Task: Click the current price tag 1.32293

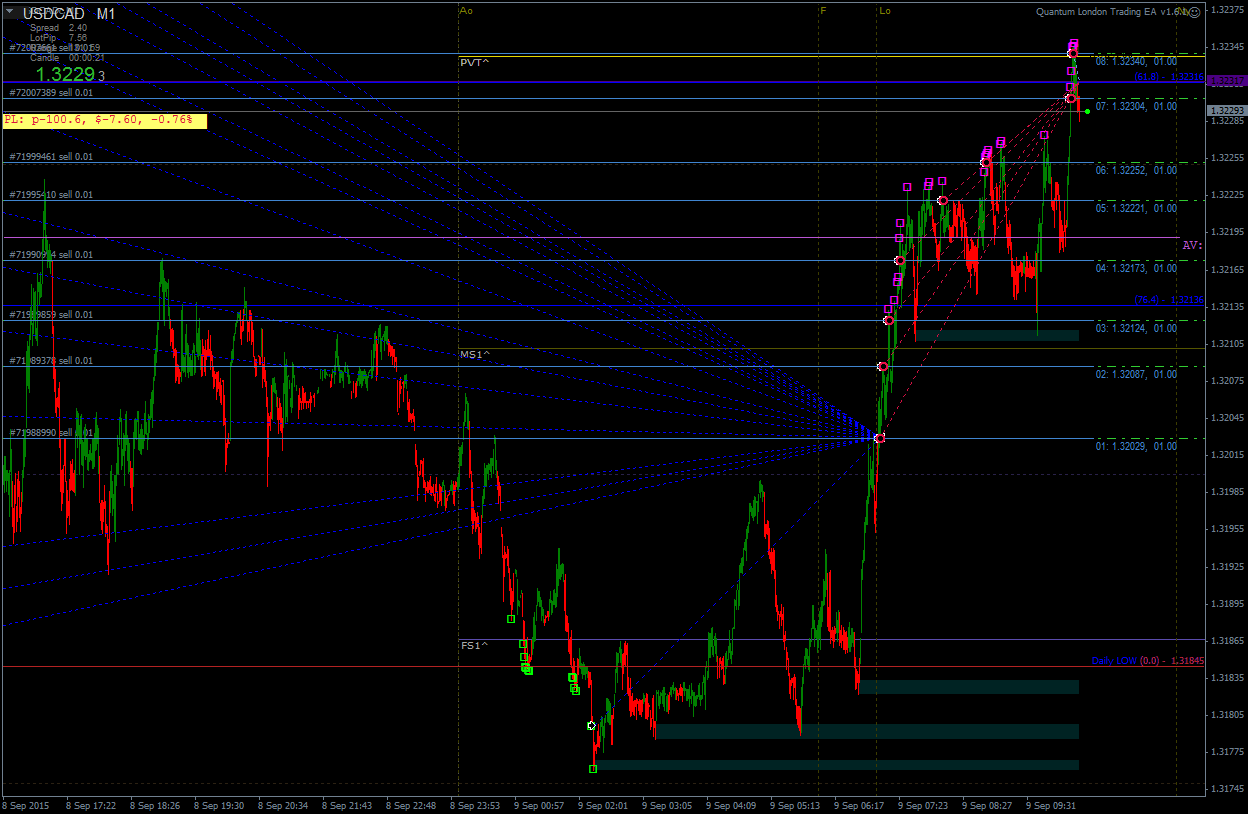Action: tap(1226, 110)
